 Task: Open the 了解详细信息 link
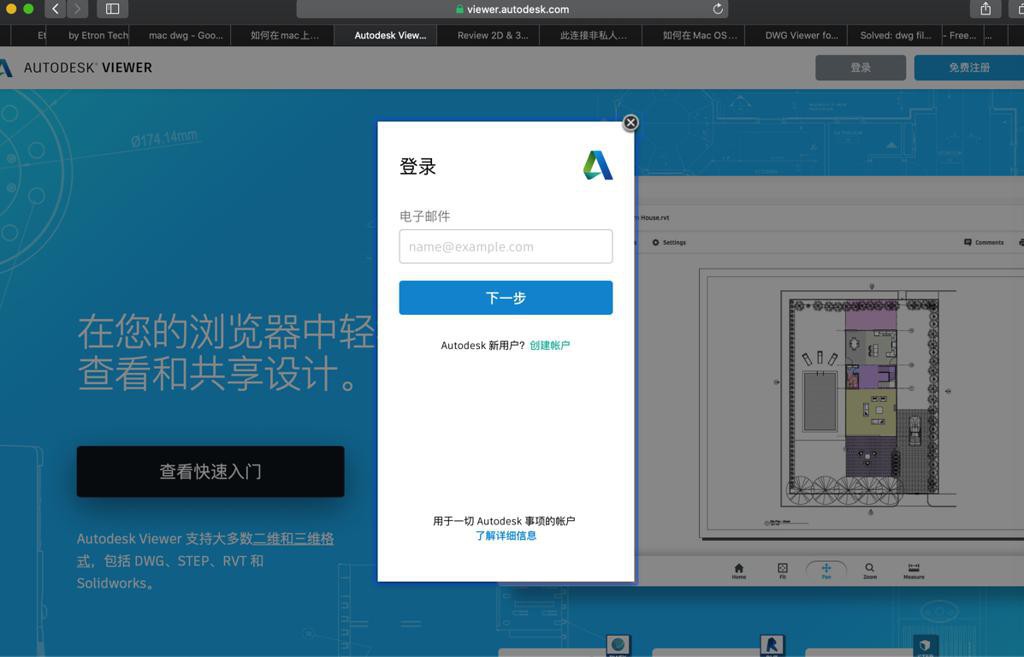pyautogui.click(x=505, y=536)
